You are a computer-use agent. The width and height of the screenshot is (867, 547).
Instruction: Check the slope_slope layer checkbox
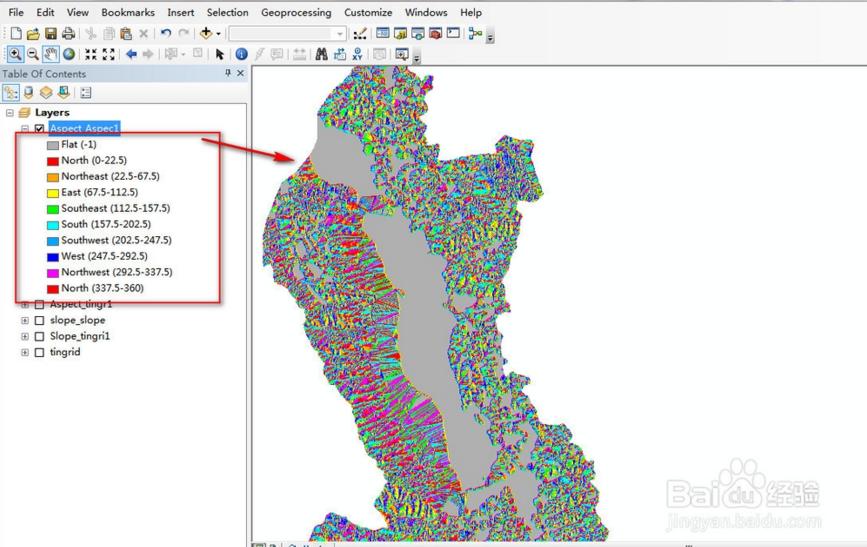point(39,320)
